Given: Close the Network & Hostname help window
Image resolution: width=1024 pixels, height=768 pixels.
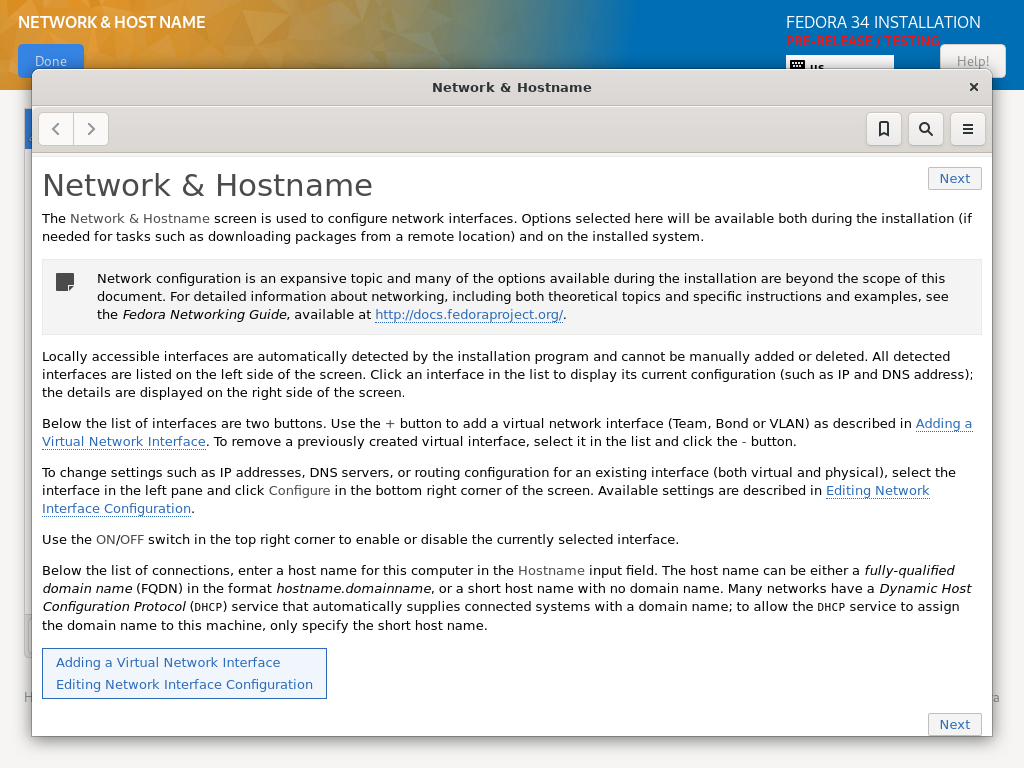Looking at the screenshot, I should 974,87.
